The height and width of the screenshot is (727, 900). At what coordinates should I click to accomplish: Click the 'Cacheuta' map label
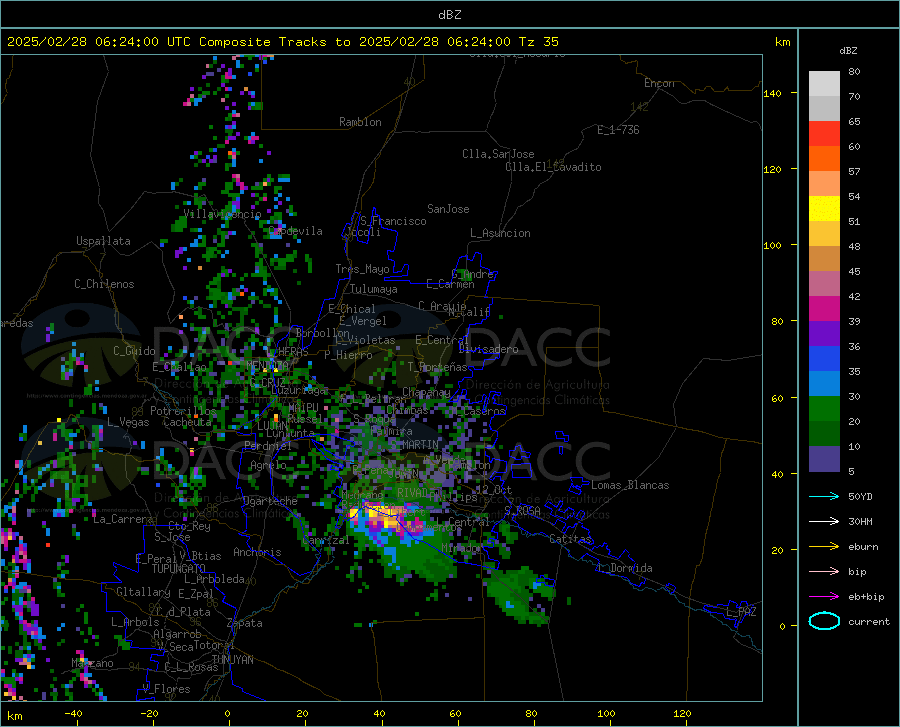(x=187, y=422)
